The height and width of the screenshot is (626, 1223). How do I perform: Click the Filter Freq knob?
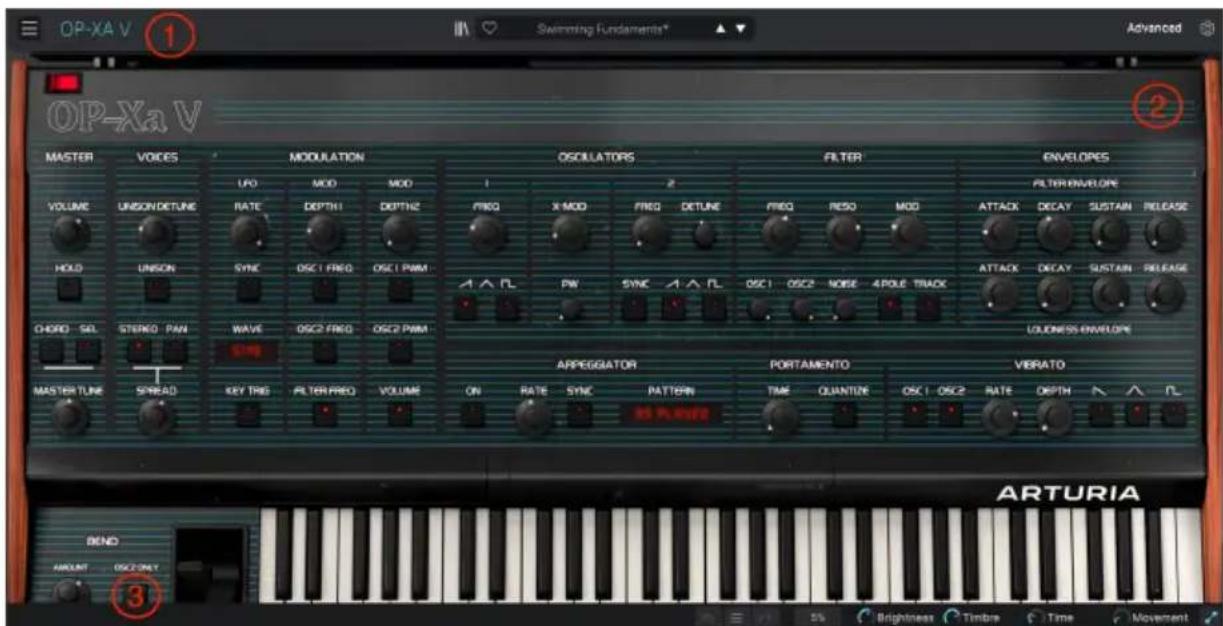tap(780, 233)
